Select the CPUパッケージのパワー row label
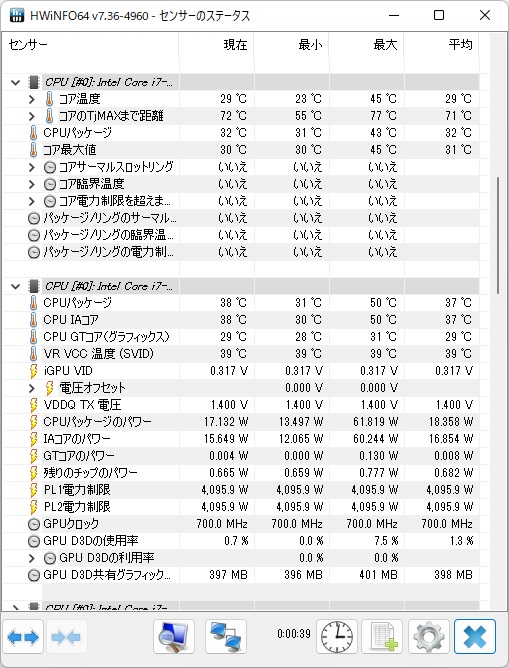This screenshot has height=668, width=509. point(97,422)
